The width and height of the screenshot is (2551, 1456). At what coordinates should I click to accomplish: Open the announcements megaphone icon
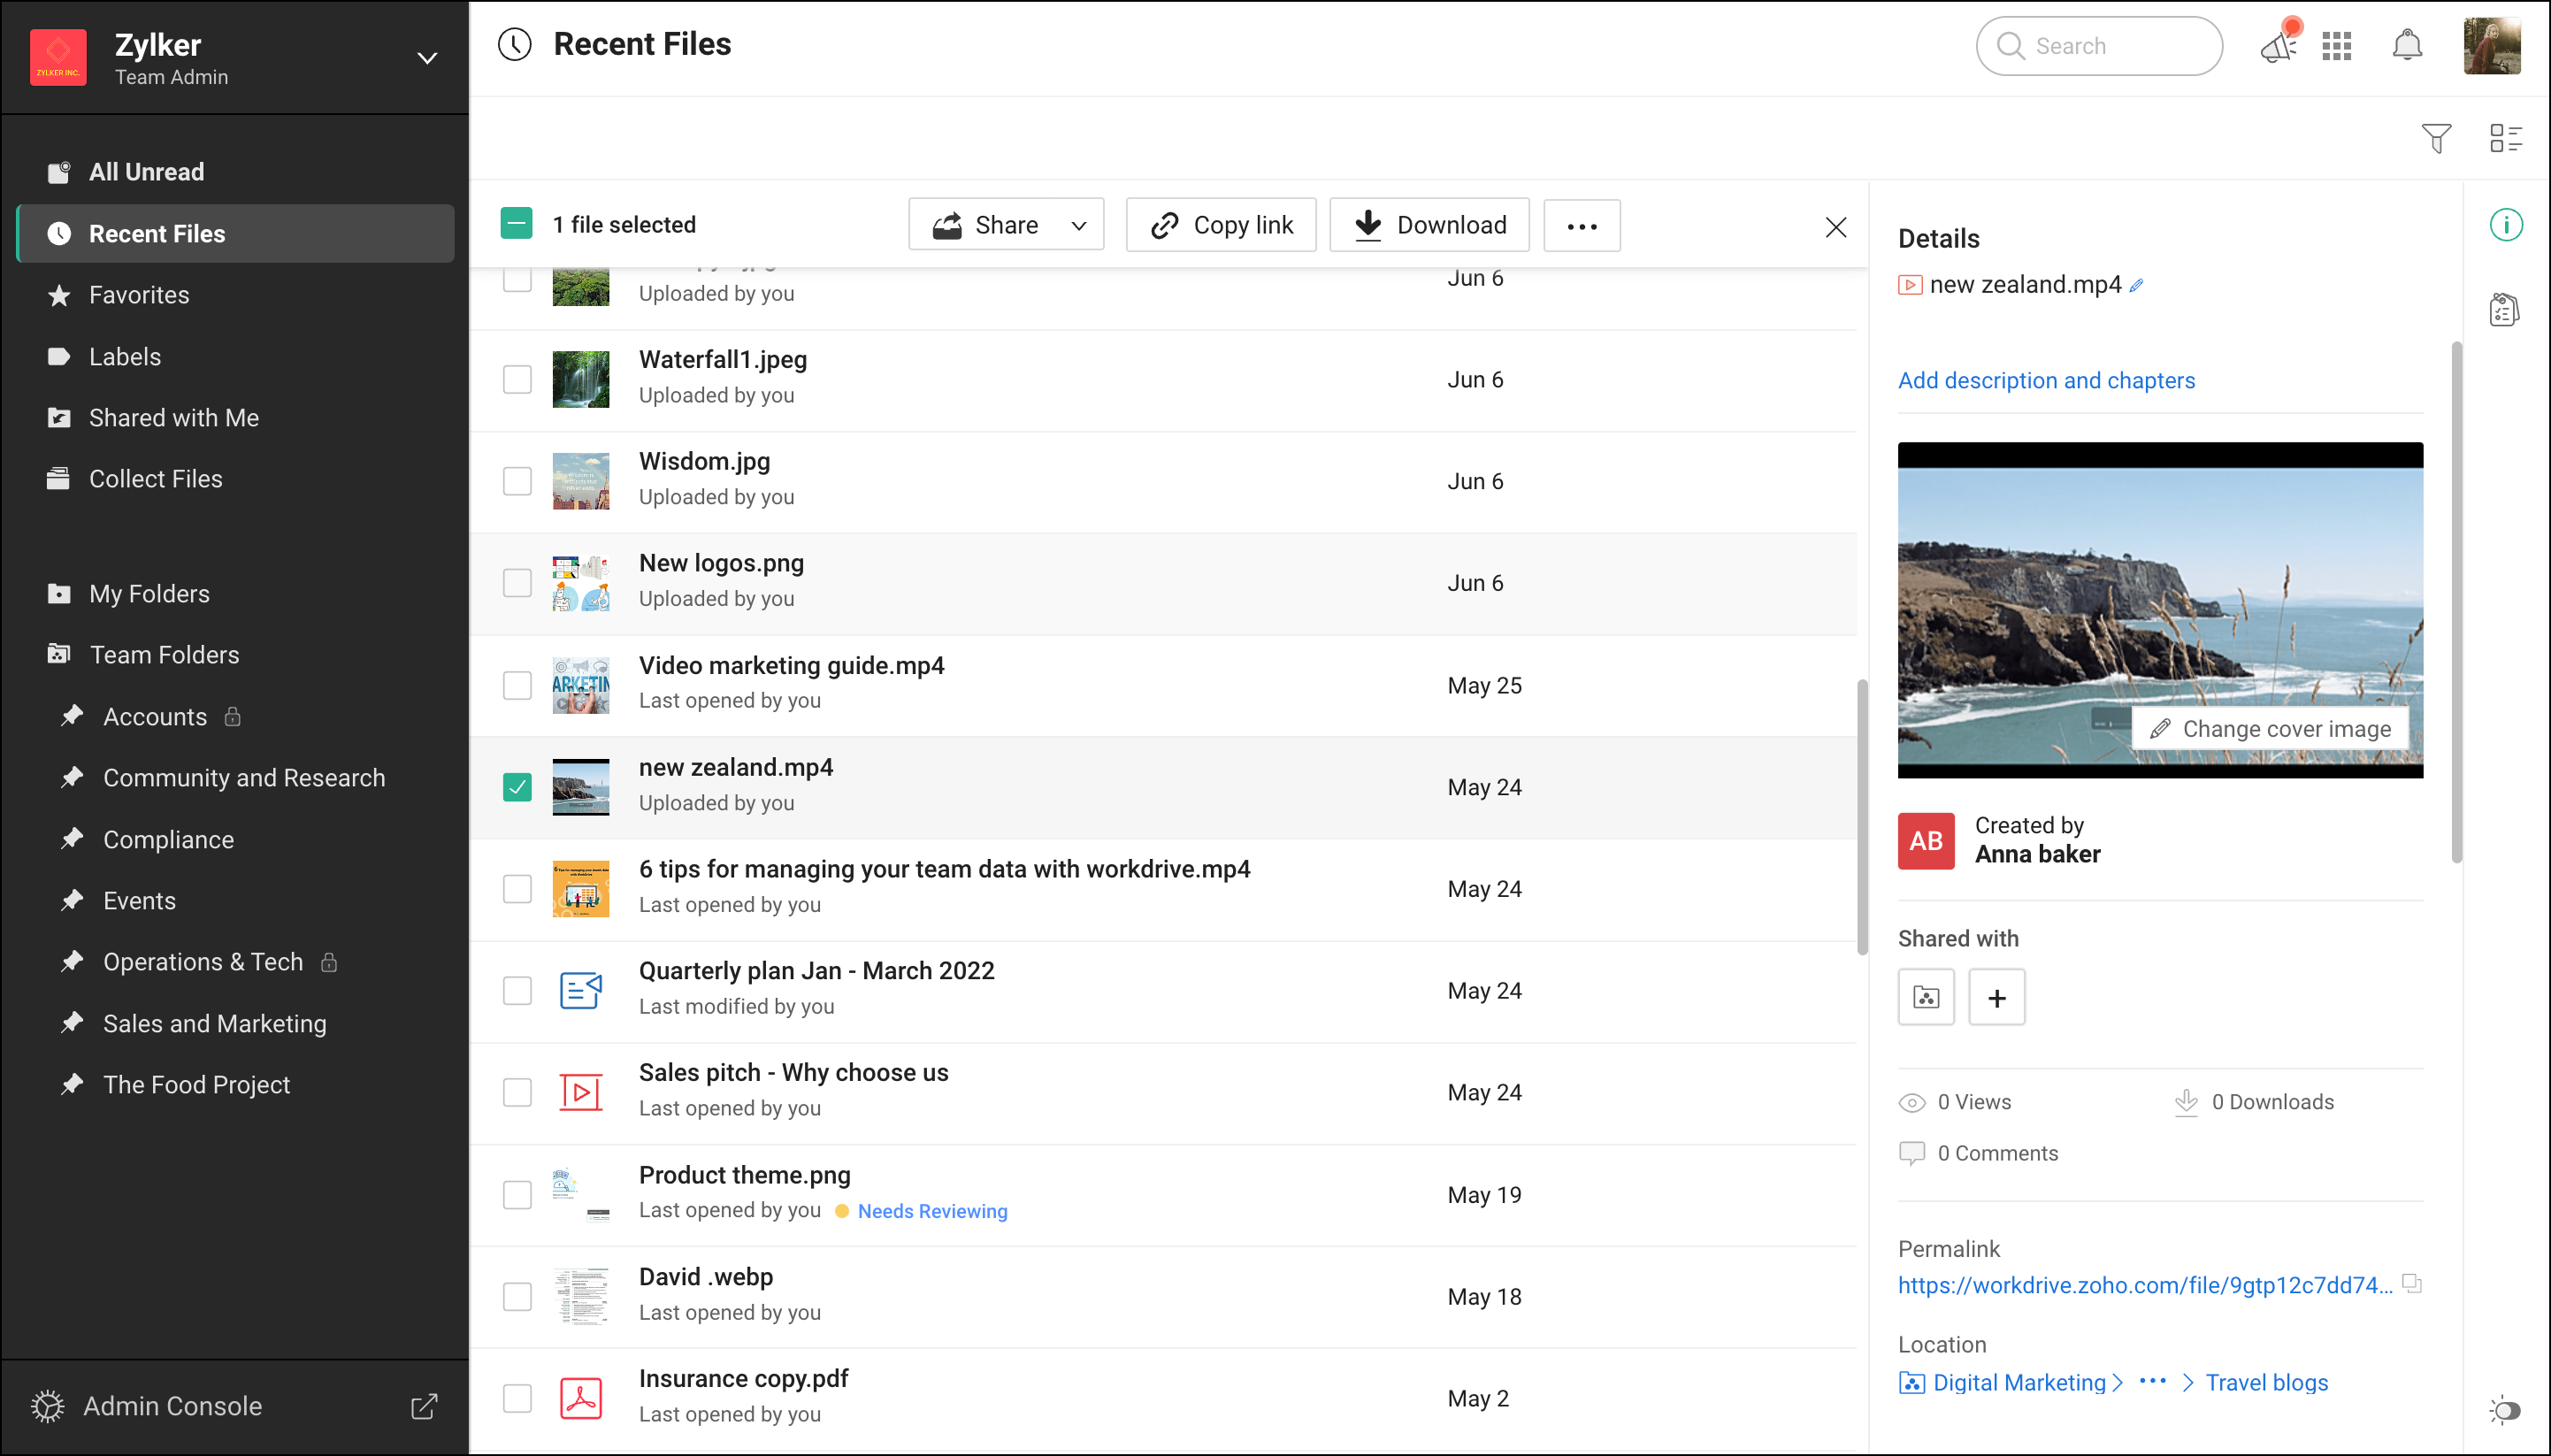(x=2278, y=46)
